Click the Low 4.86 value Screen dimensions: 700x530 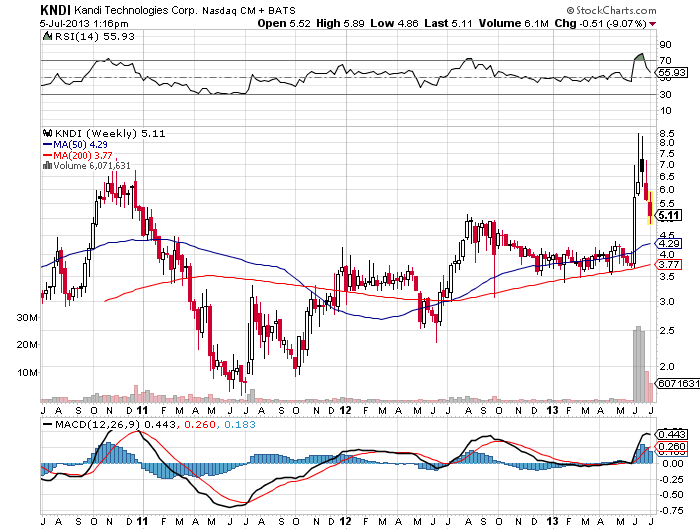(x=394, y=23)
